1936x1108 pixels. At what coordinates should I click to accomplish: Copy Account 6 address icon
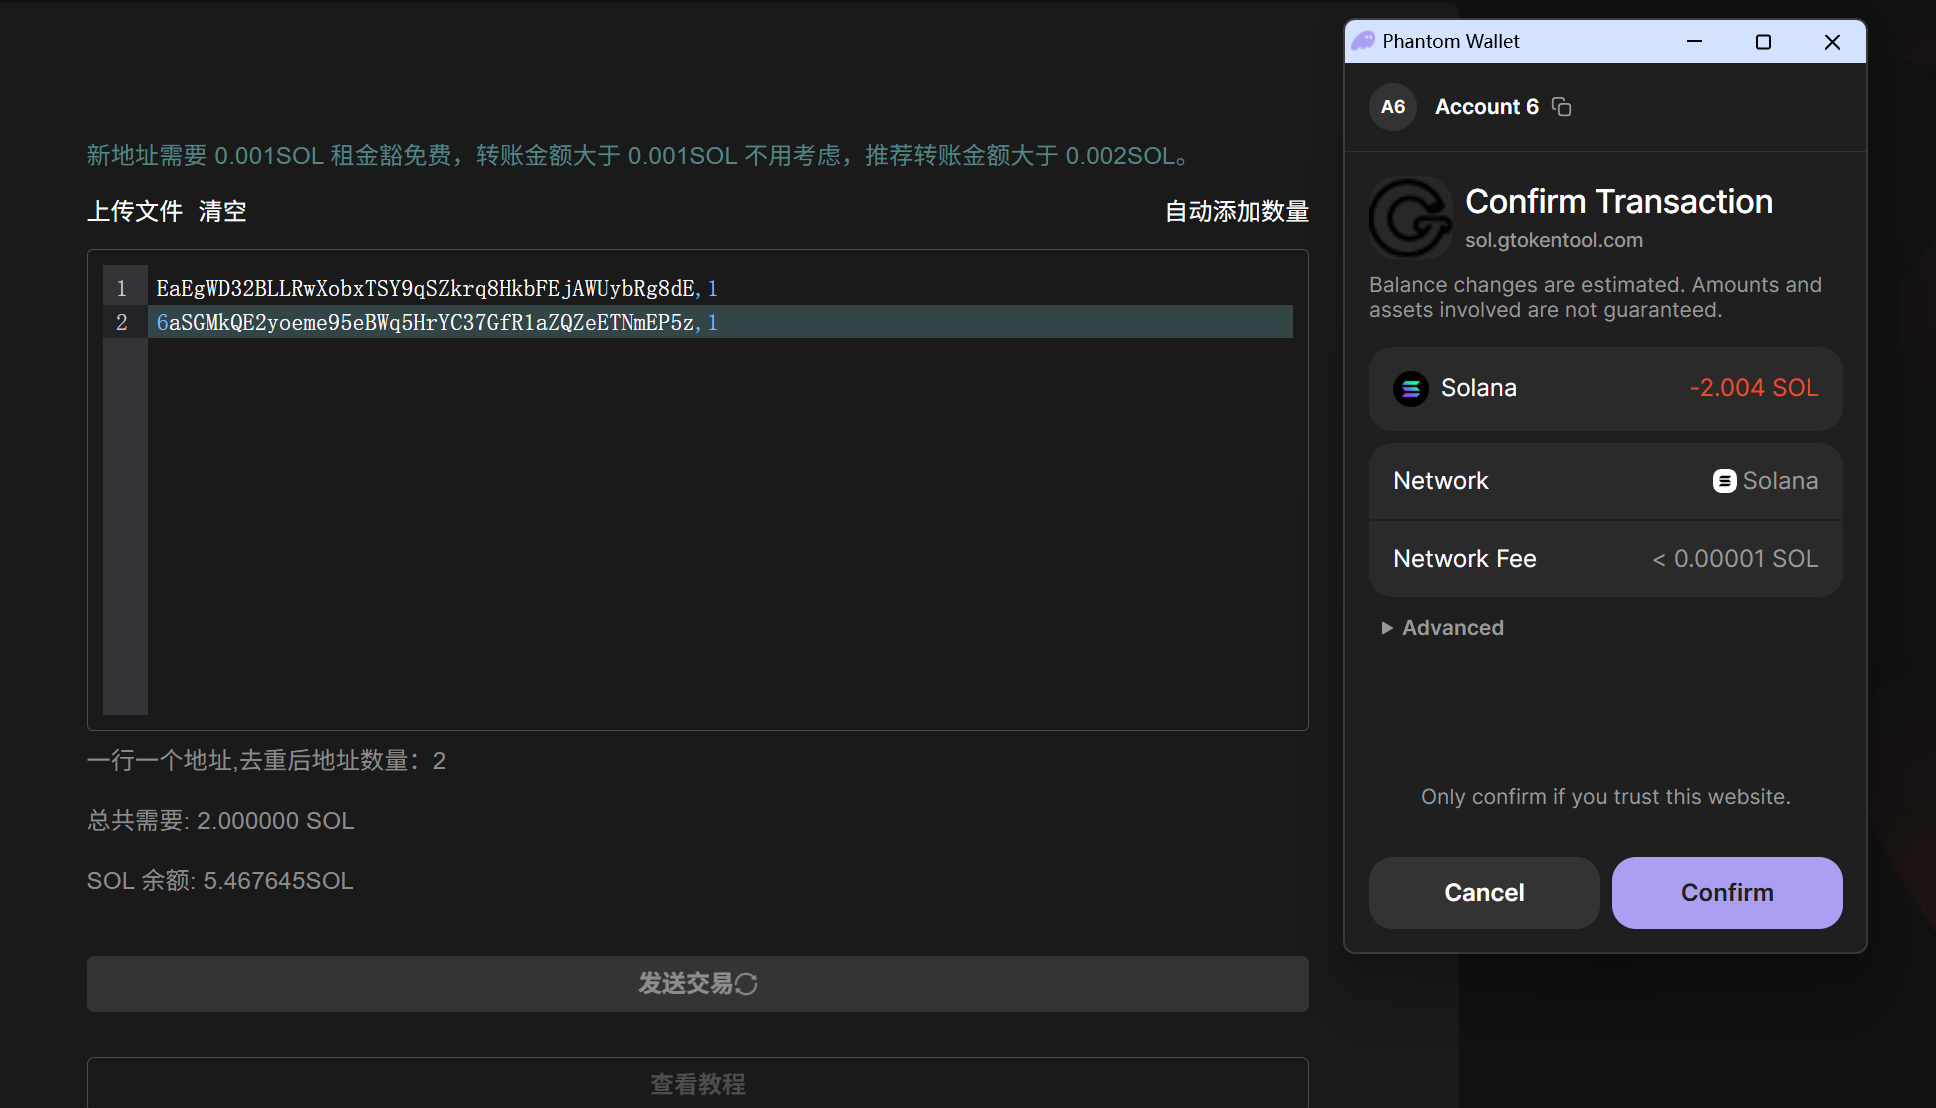[x=1561, y=107]
